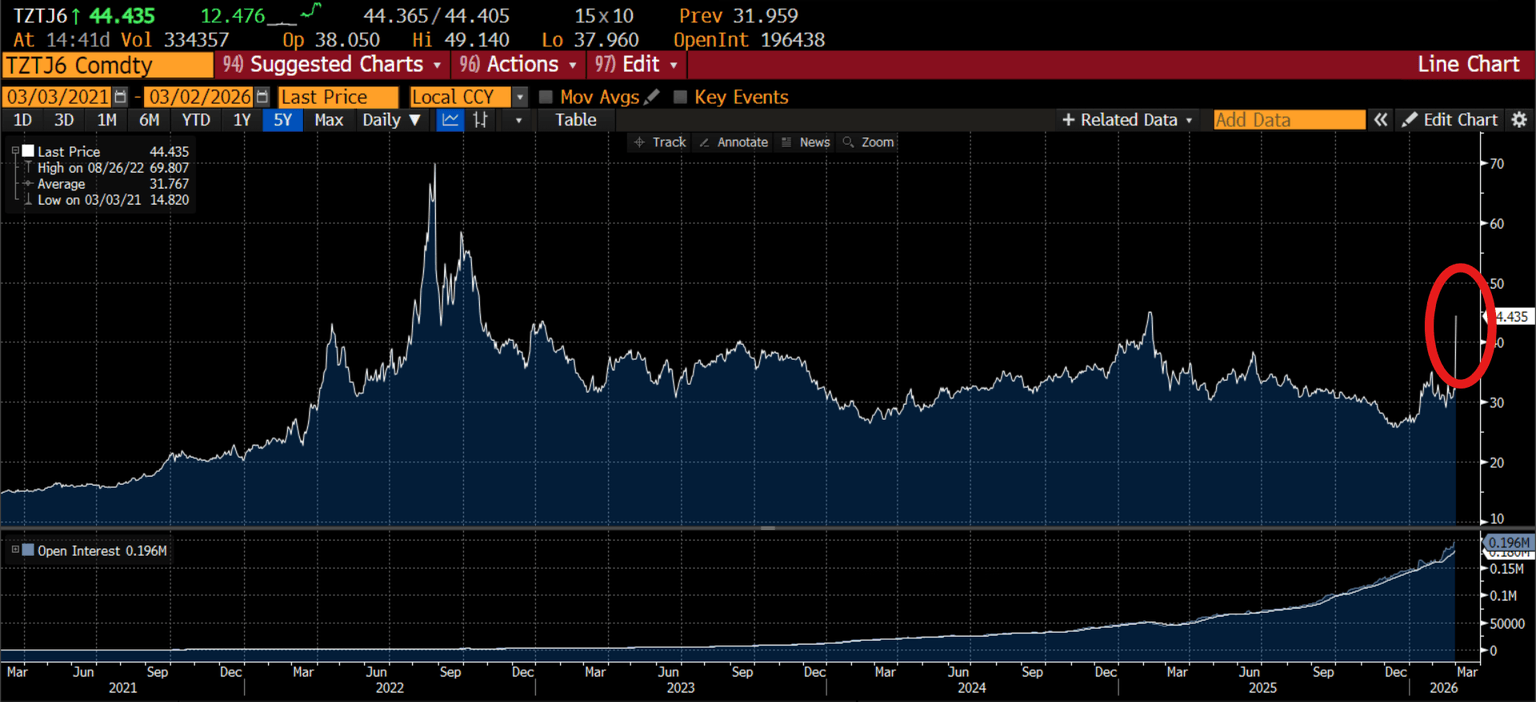Select the line chart type icon
Image resolution: width=1536 pixels, height=702 pixels.
[451, 120]
